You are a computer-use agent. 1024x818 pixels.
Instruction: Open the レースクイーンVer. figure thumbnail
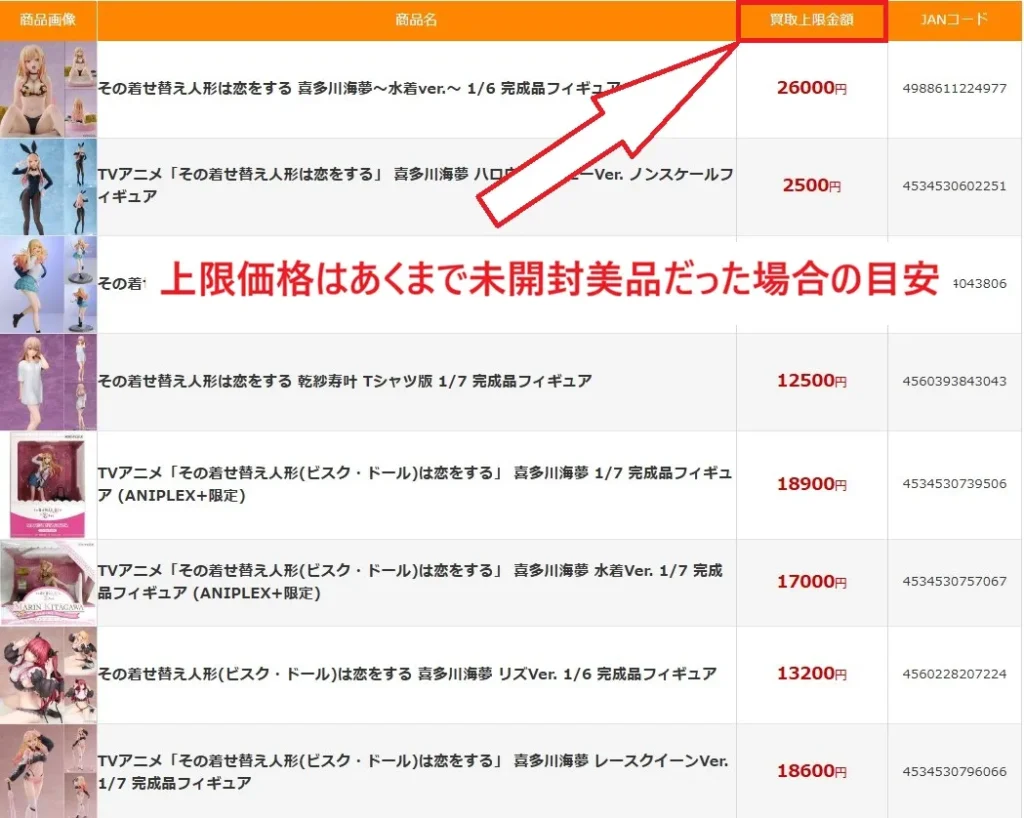[x=48, y=771]
